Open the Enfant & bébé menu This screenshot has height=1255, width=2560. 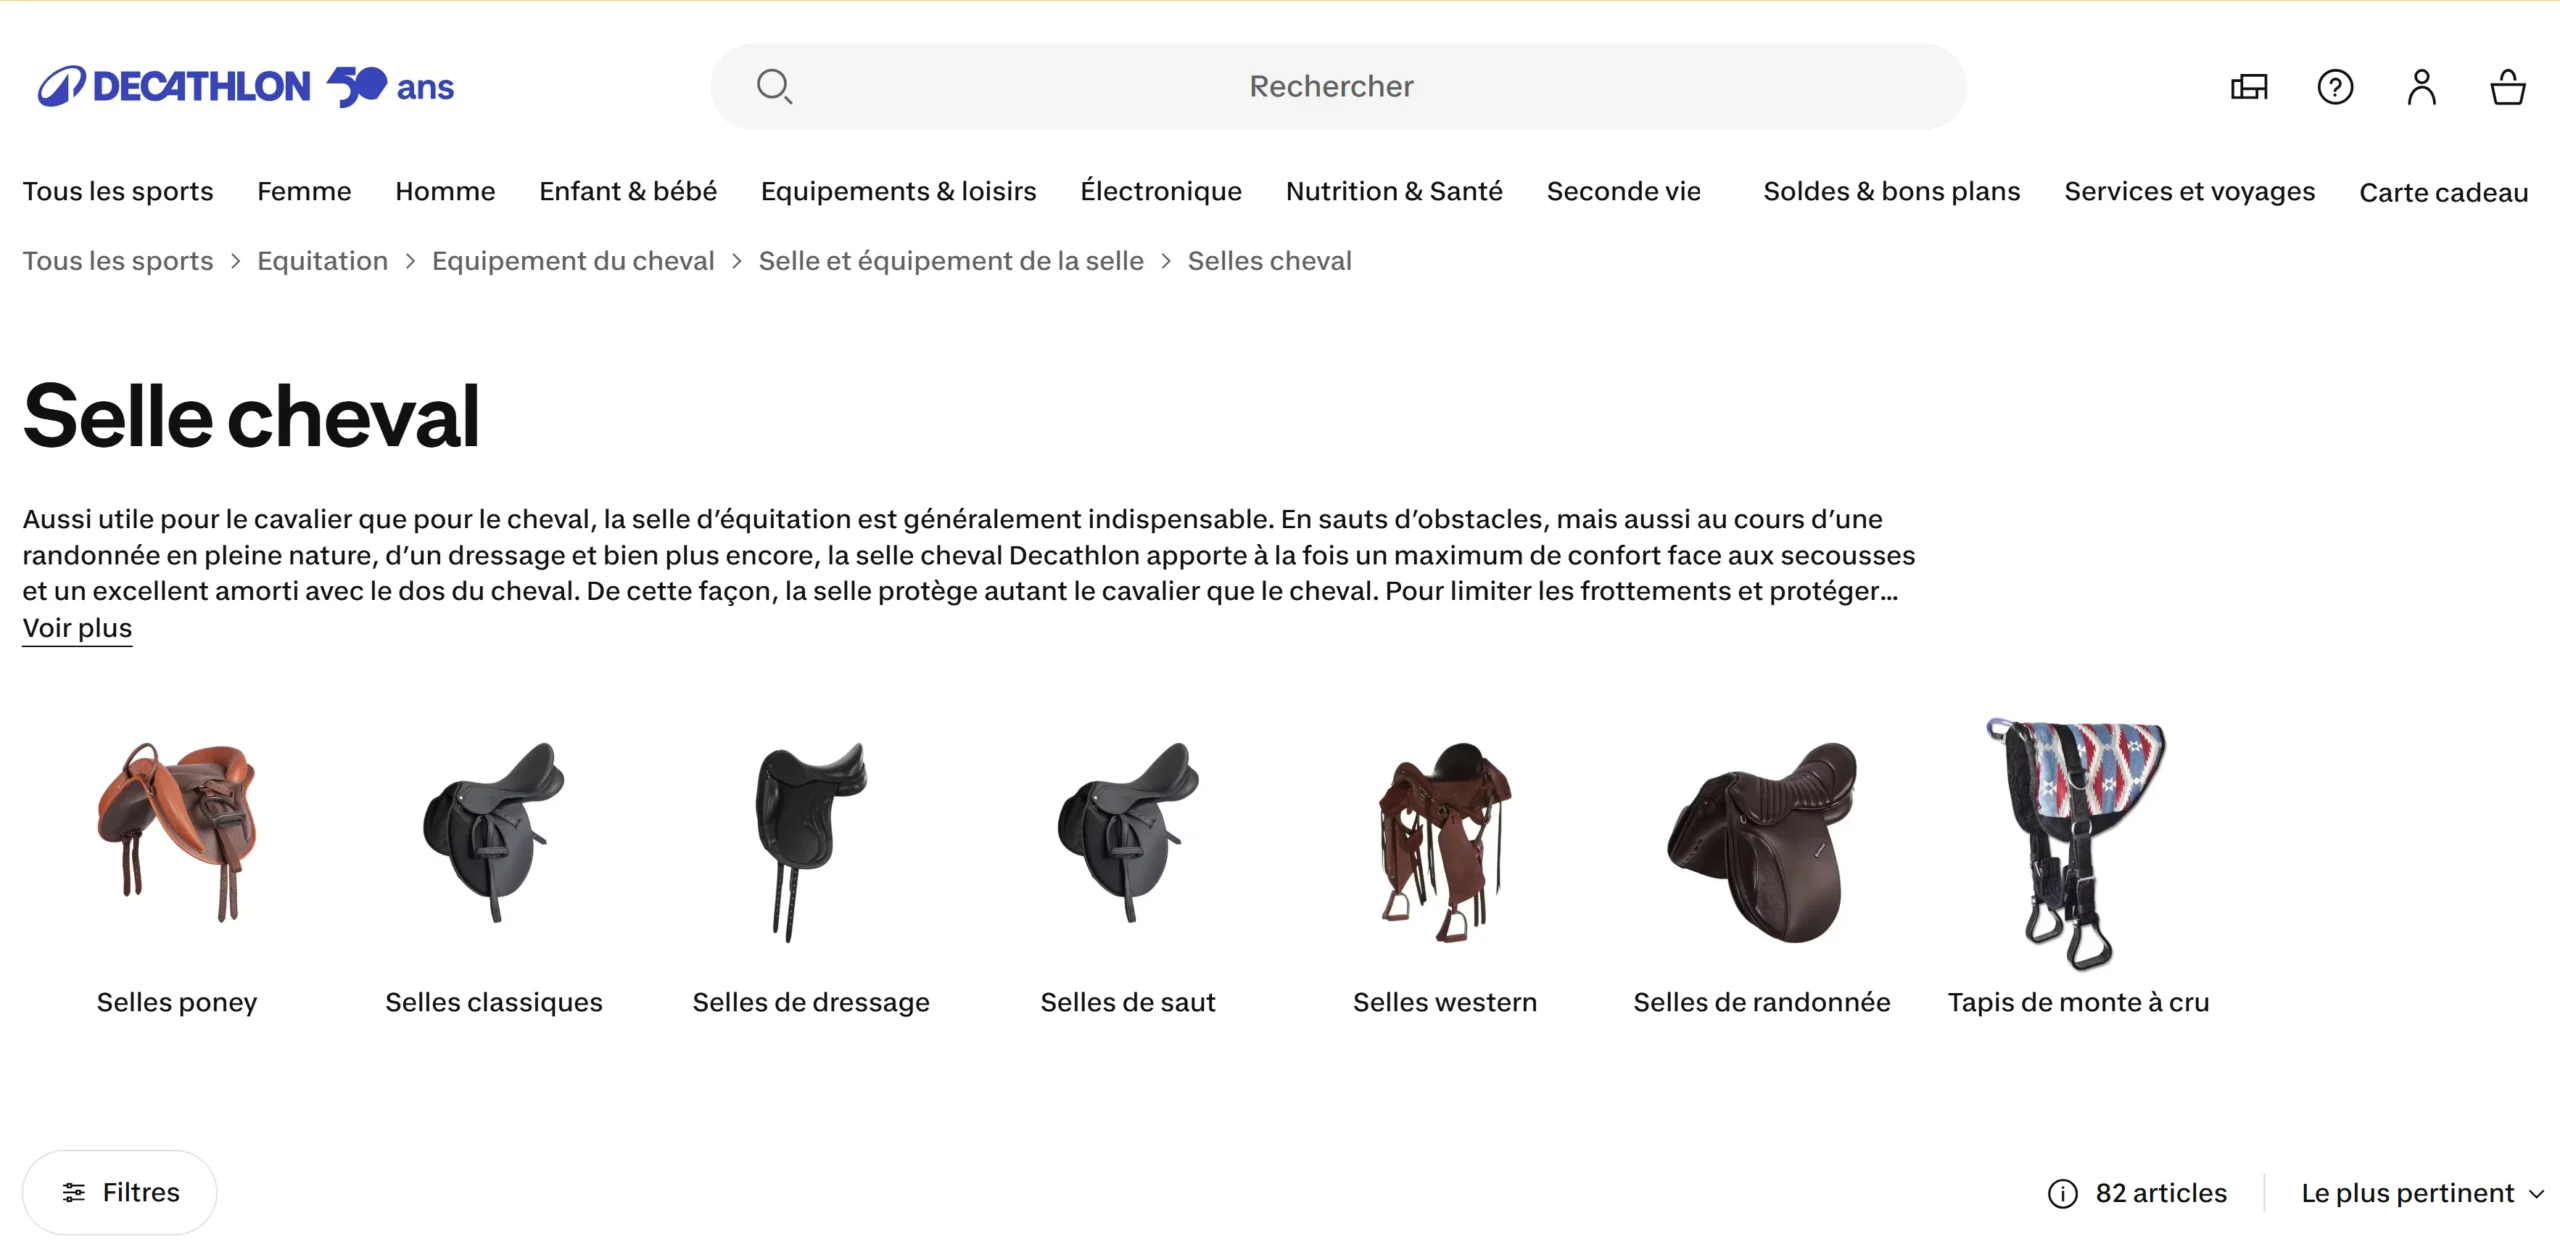point(628,191)
